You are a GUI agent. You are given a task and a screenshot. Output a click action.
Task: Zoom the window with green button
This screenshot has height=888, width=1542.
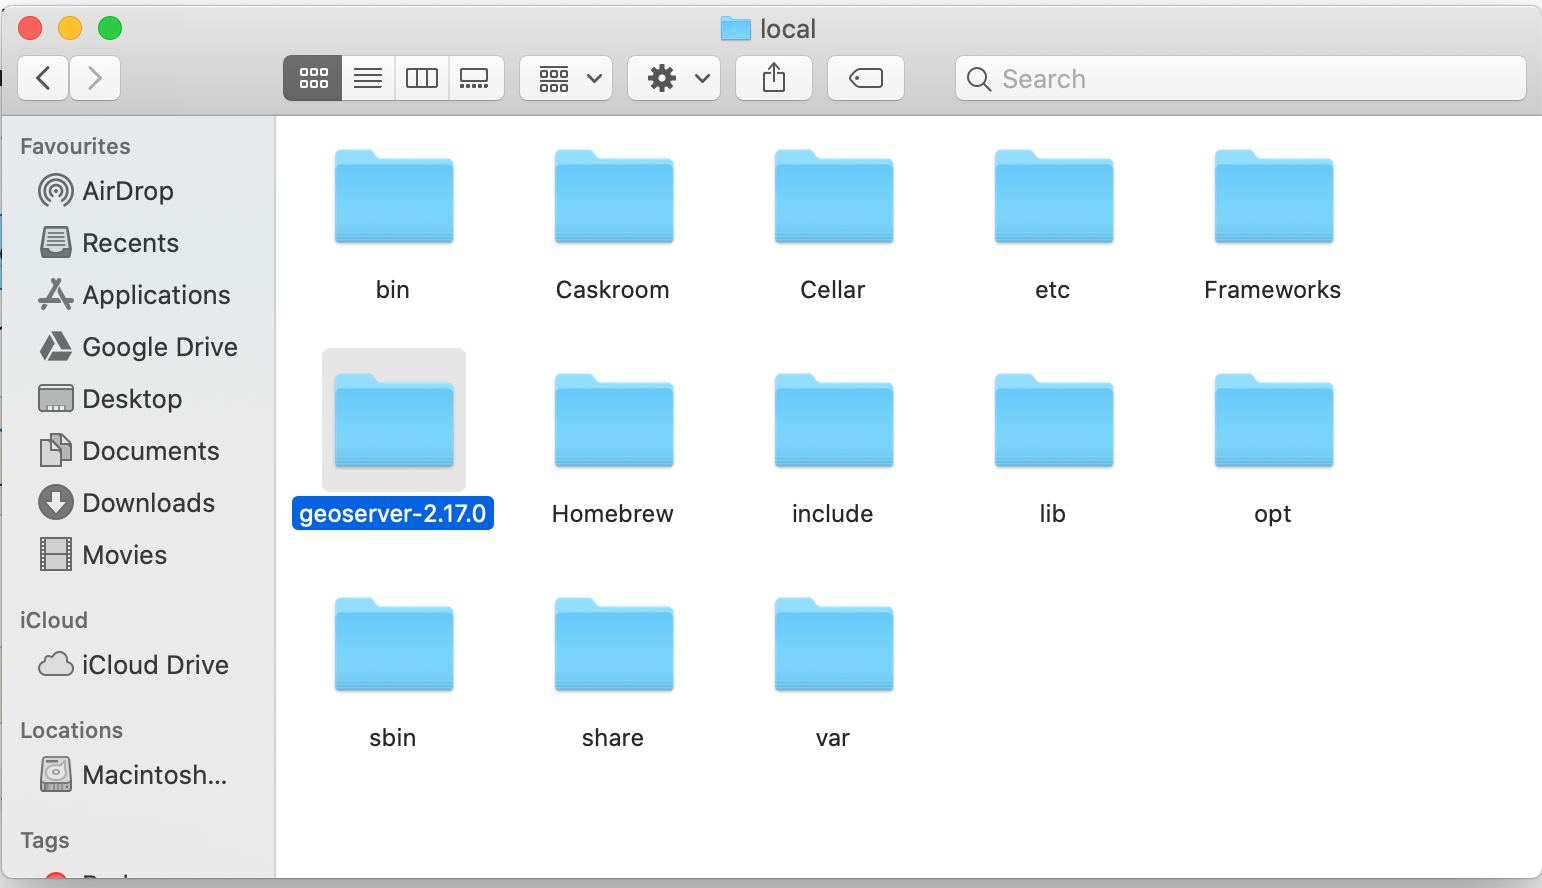pyautogui.click(x=110, y=28)
